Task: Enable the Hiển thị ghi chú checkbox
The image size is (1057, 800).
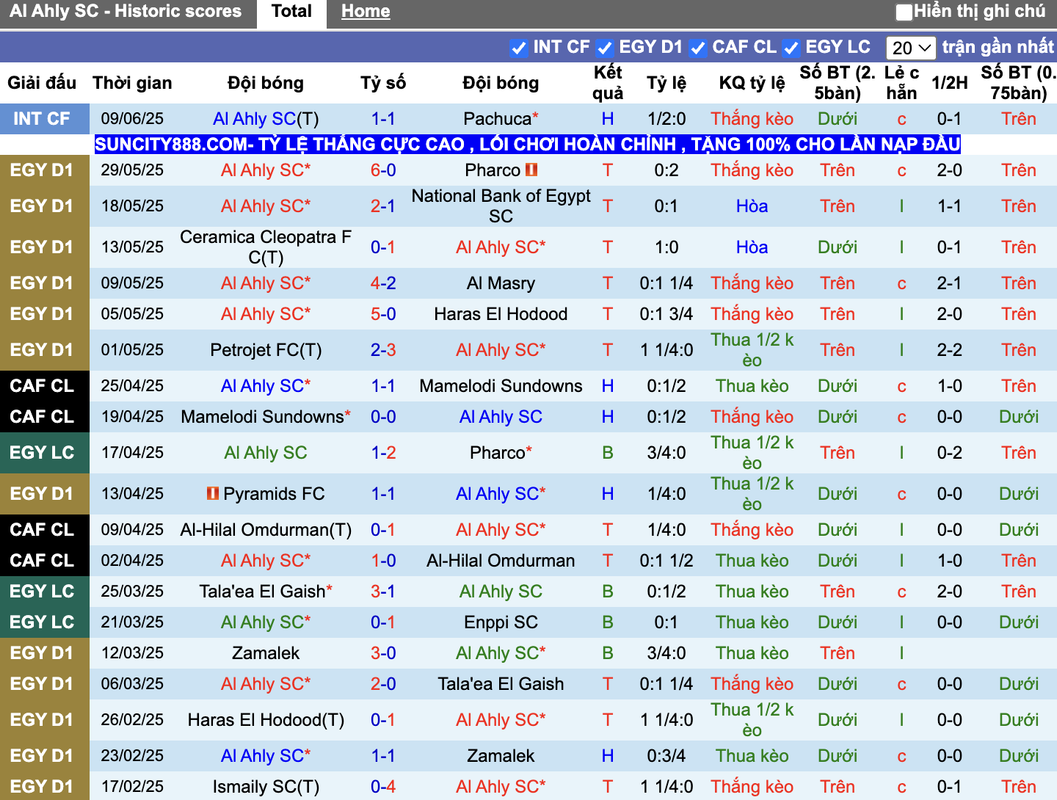Action: click(x=904, y=12)
